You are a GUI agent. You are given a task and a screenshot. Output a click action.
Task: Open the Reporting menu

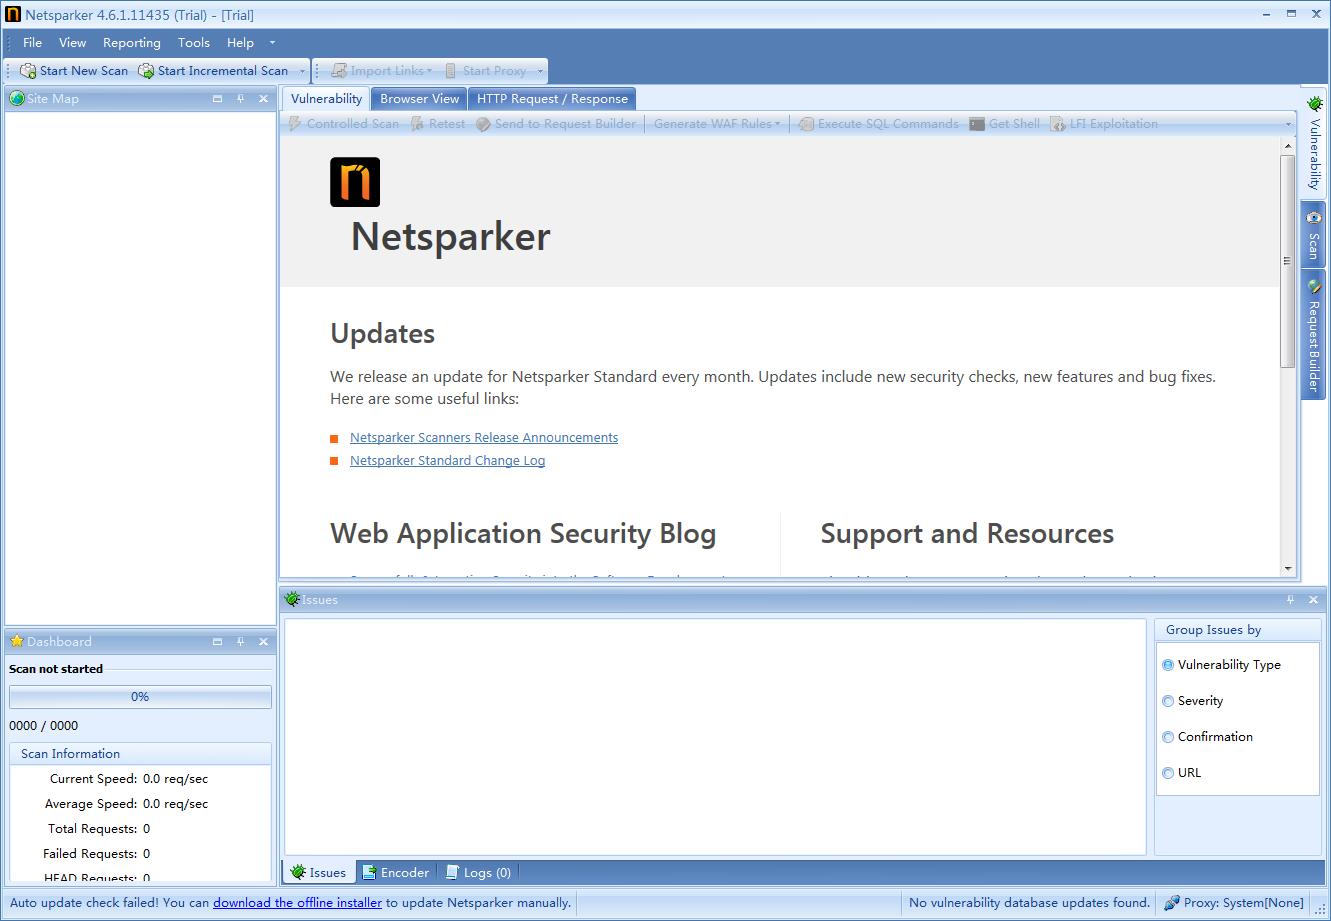132,43
